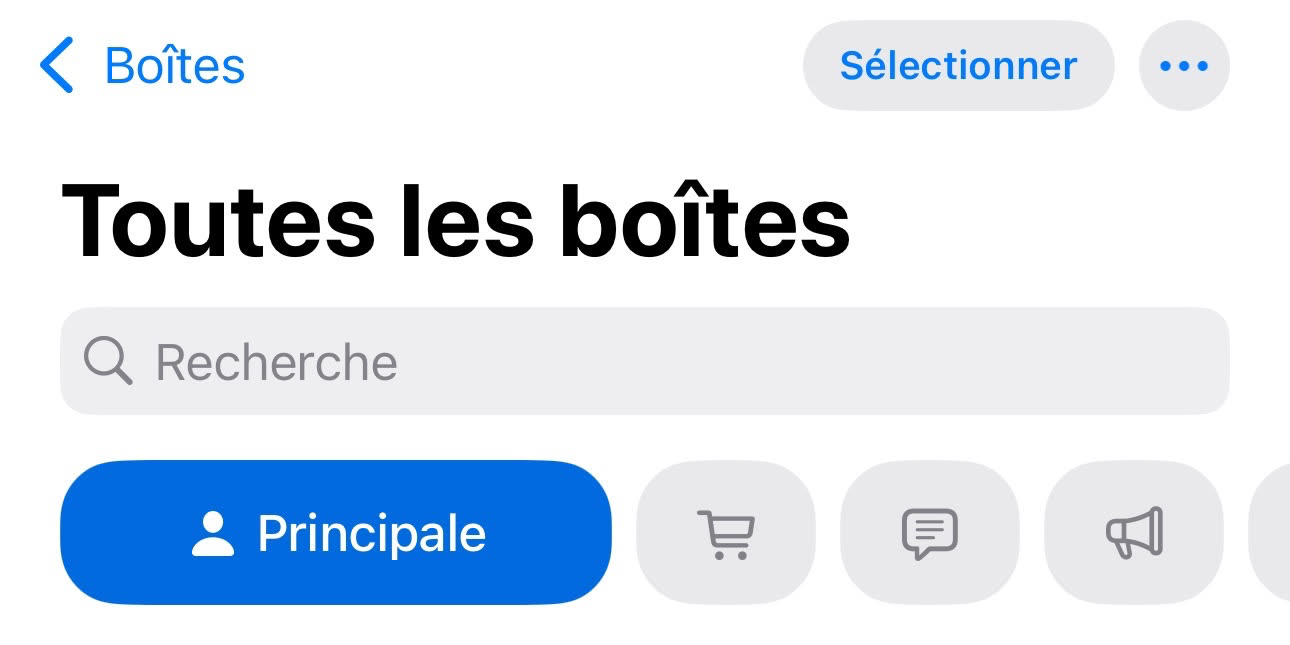Enable the grey megaphone filter pill
The width and height of the screenshot is (1290, 645).
(x=1134, y=532)
